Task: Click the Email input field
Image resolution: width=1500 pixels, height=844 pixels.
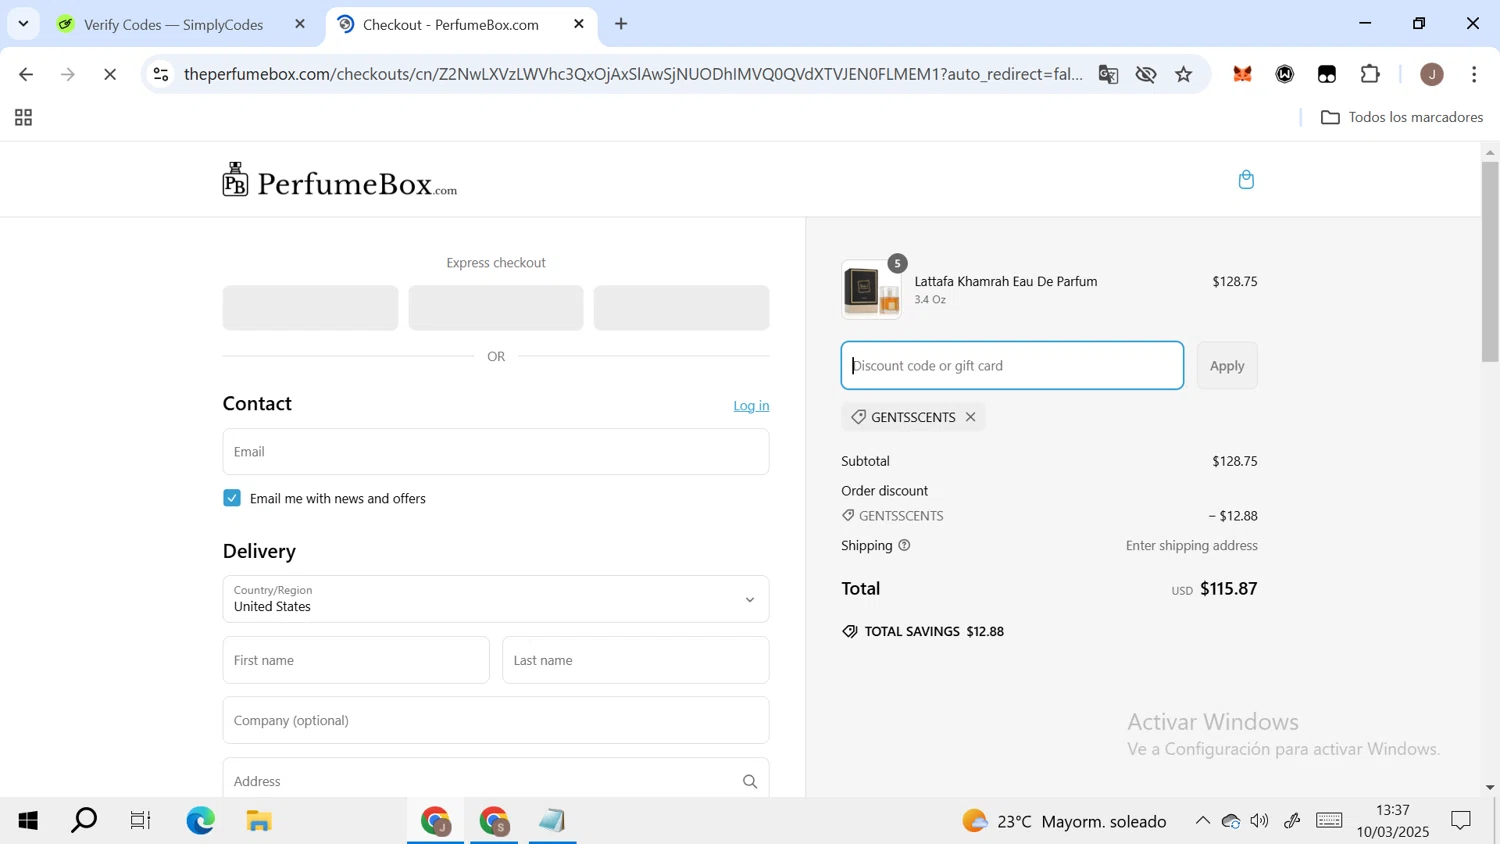Action: (x=496, y=452)
